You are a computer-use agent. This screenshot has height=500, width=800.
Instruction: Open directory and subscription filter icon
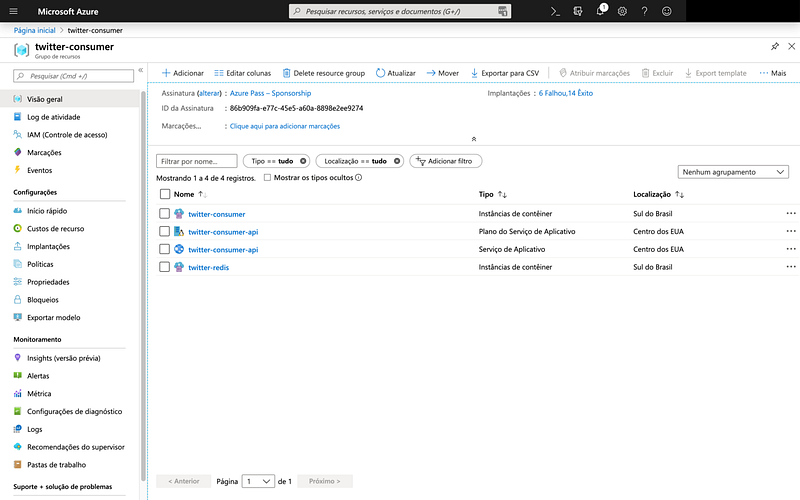578,11
